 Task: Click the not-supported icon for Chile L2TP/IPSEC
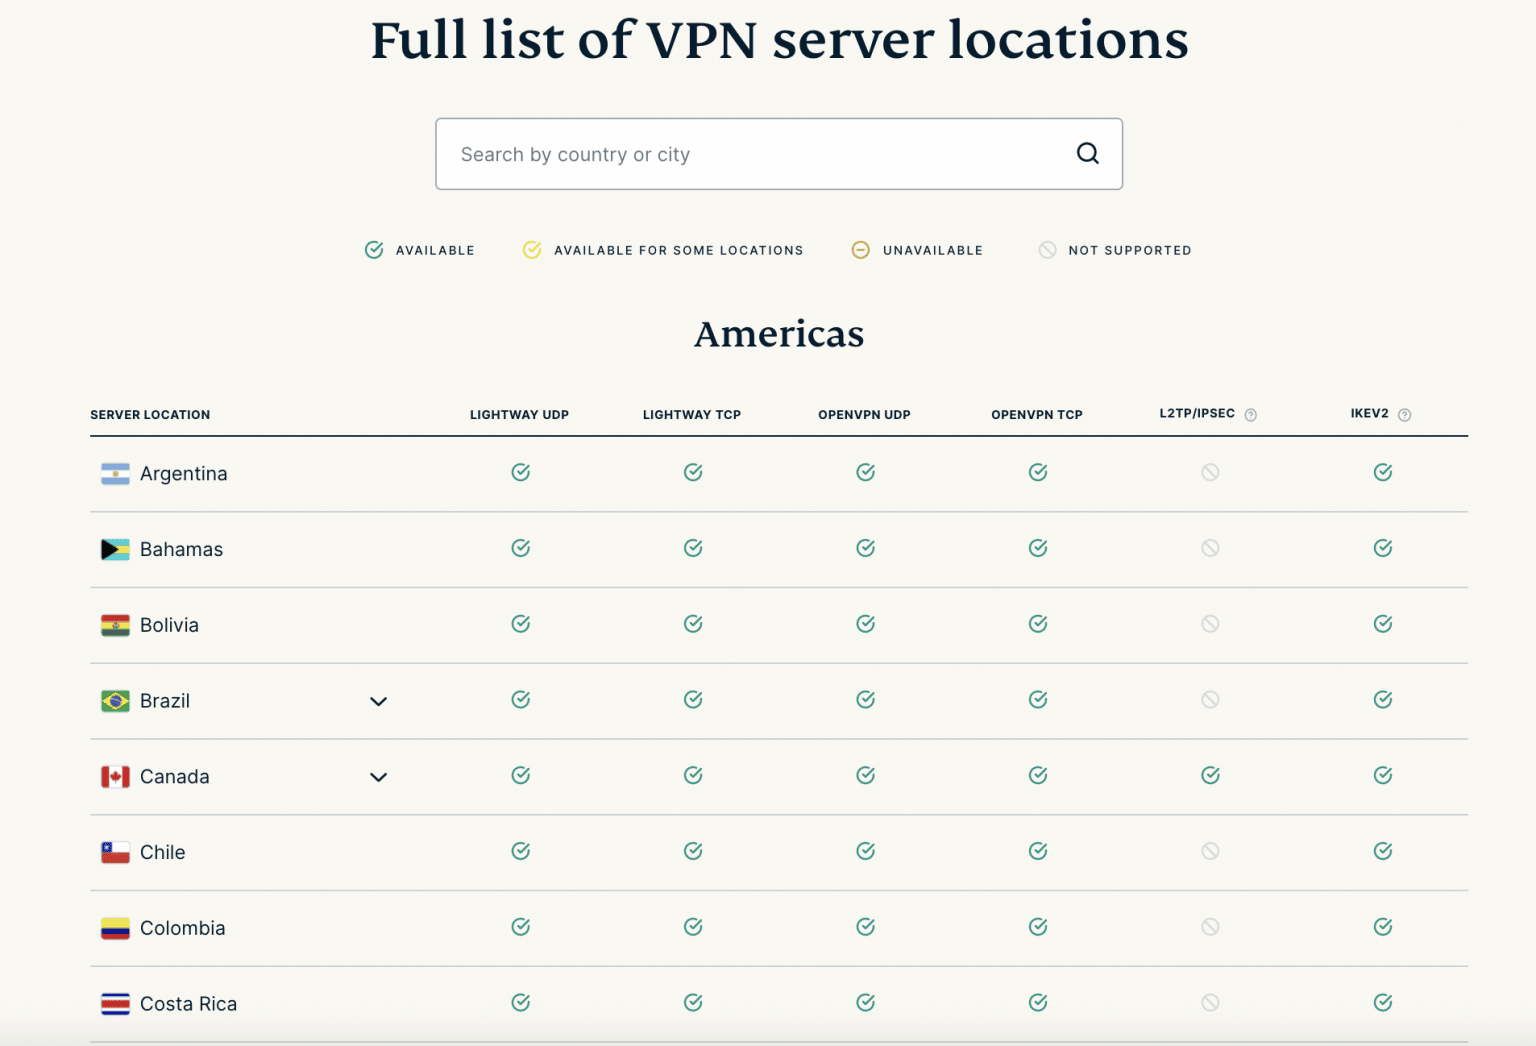[x=1210, y=851]
